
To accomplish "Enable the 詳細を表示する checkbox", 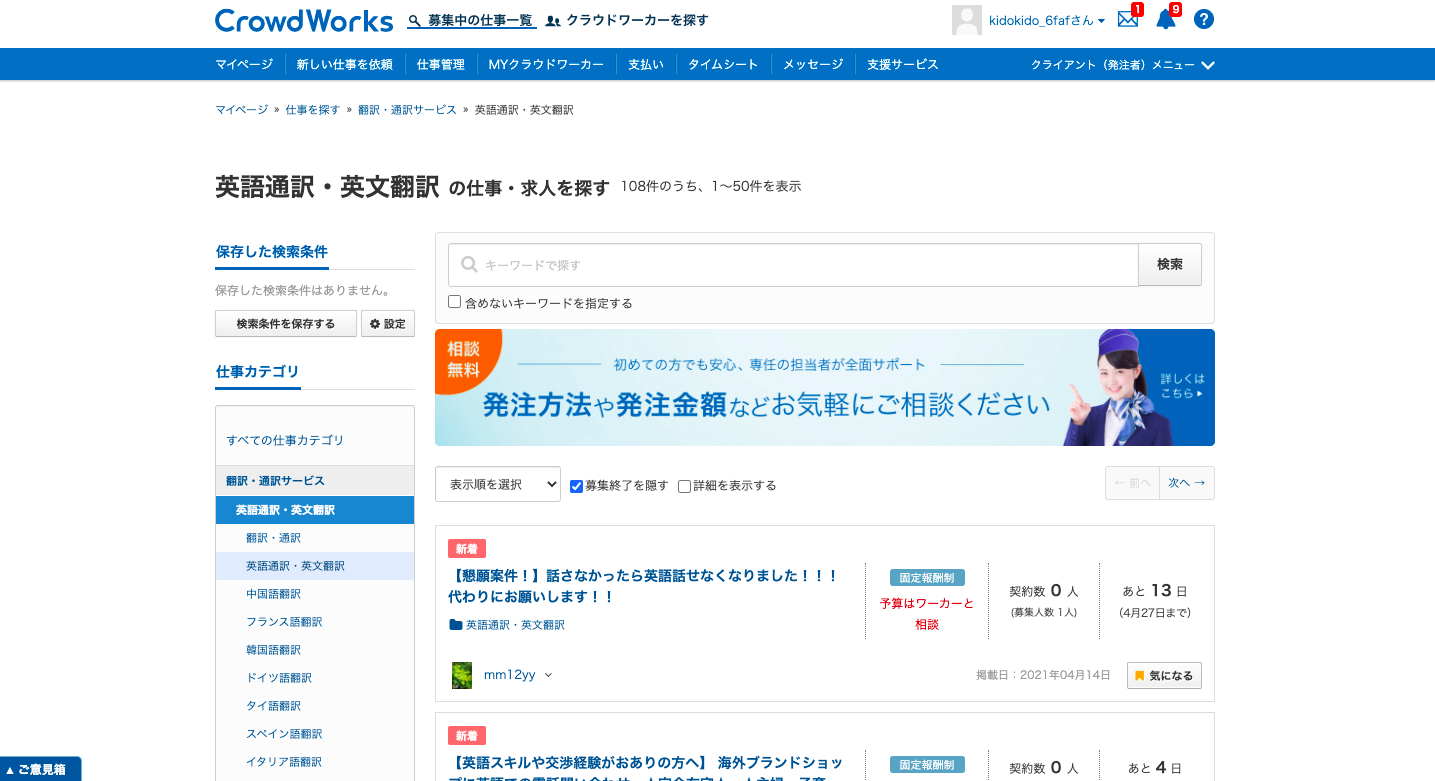I will pos(684,486).
